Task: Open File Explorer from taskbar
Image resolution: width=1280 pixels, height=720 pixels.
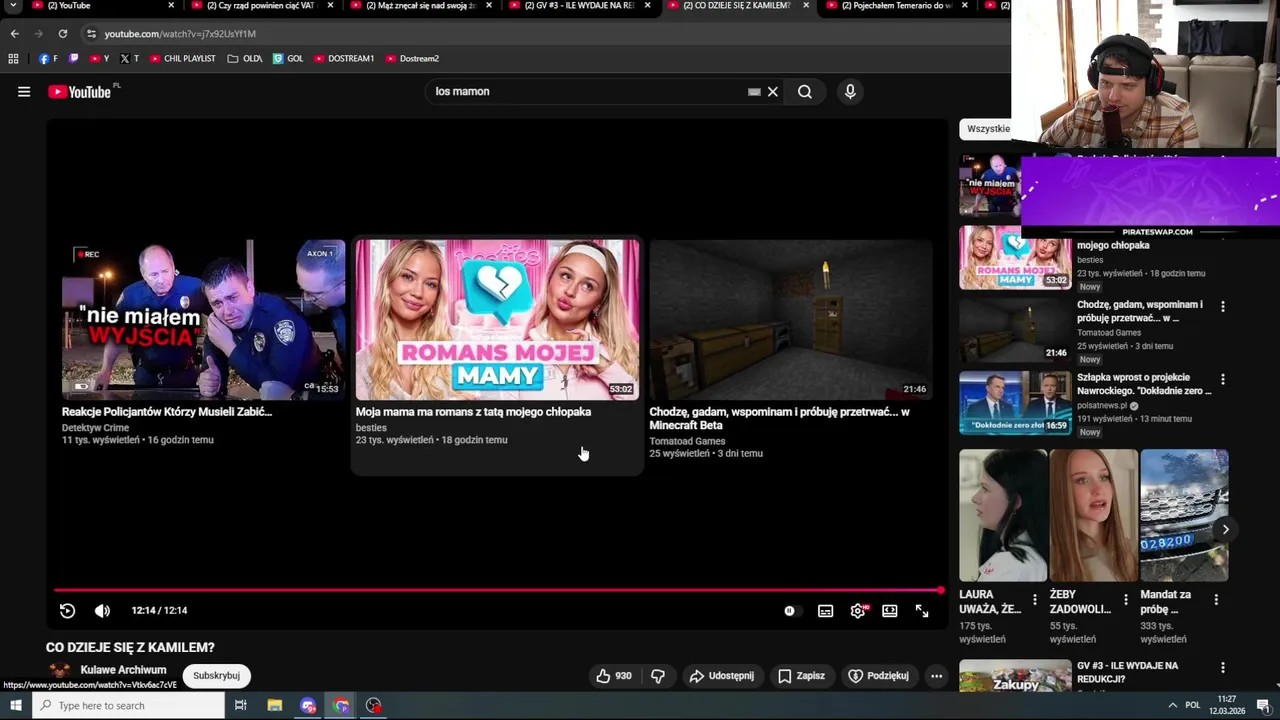Action: click(274, 706)
